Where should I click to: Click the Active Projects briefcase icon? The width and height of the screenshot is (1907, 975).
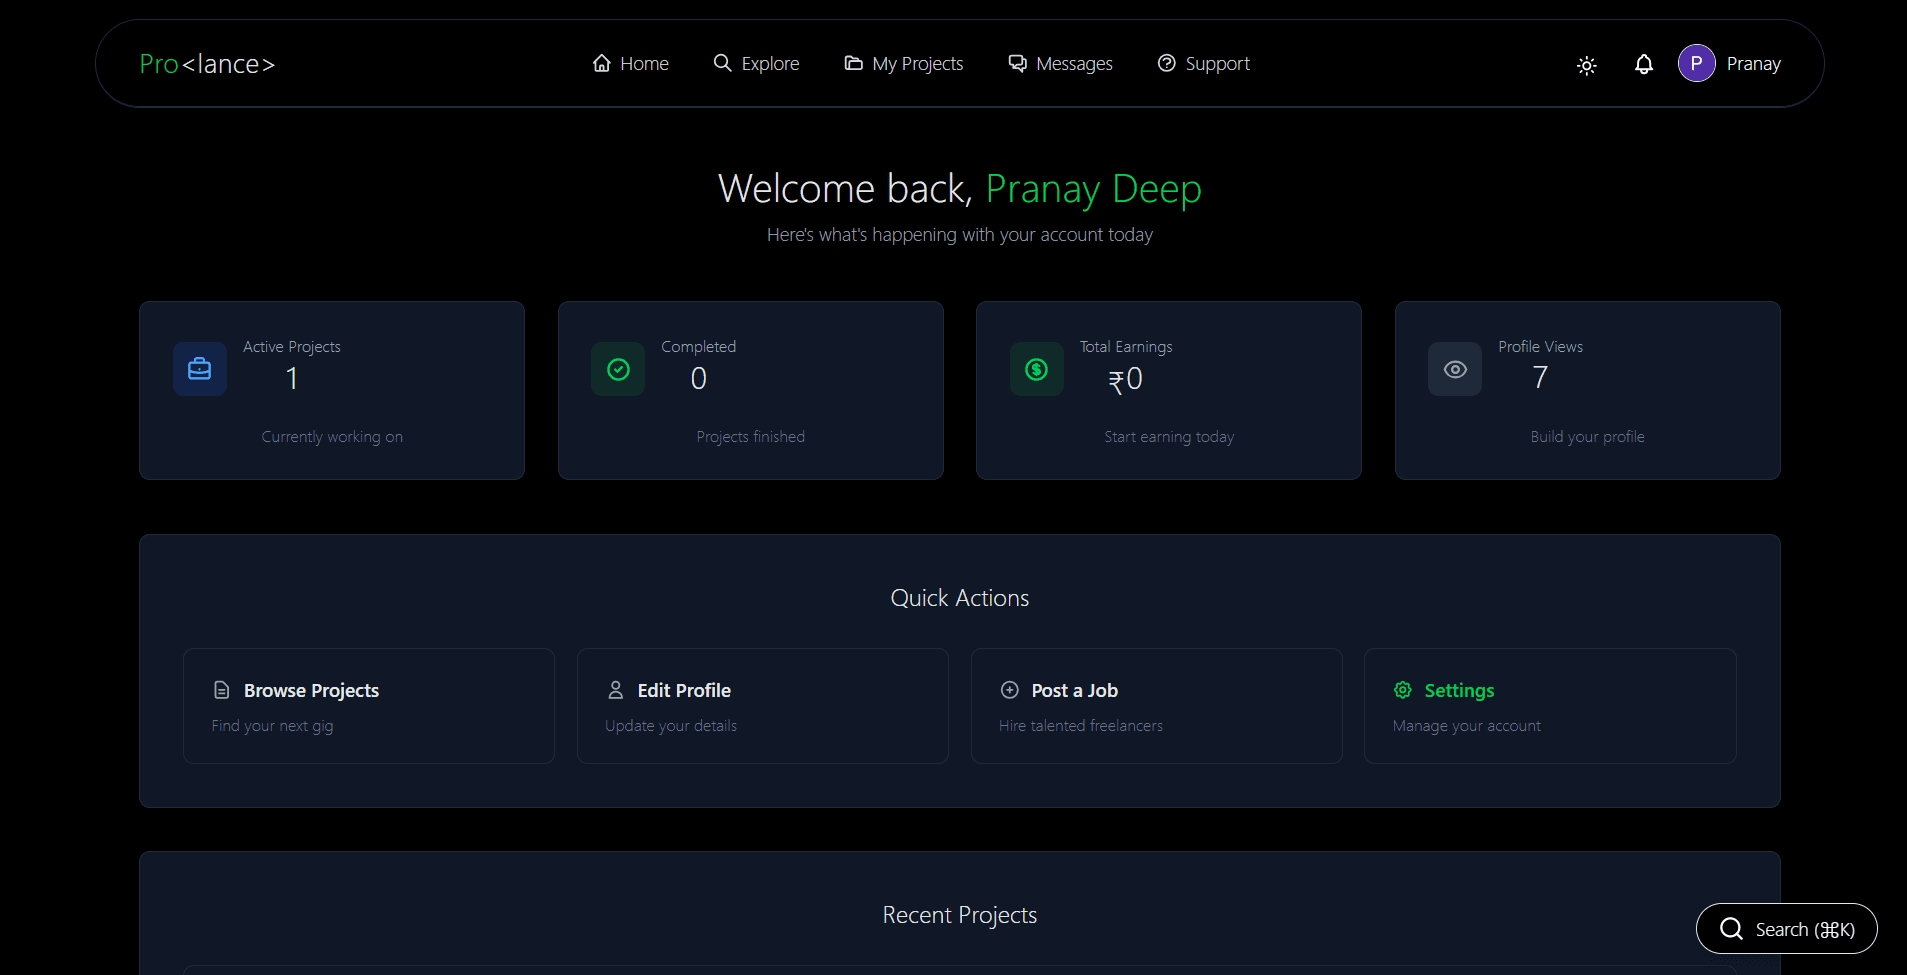pyautogui.click(x=200, y=369)
